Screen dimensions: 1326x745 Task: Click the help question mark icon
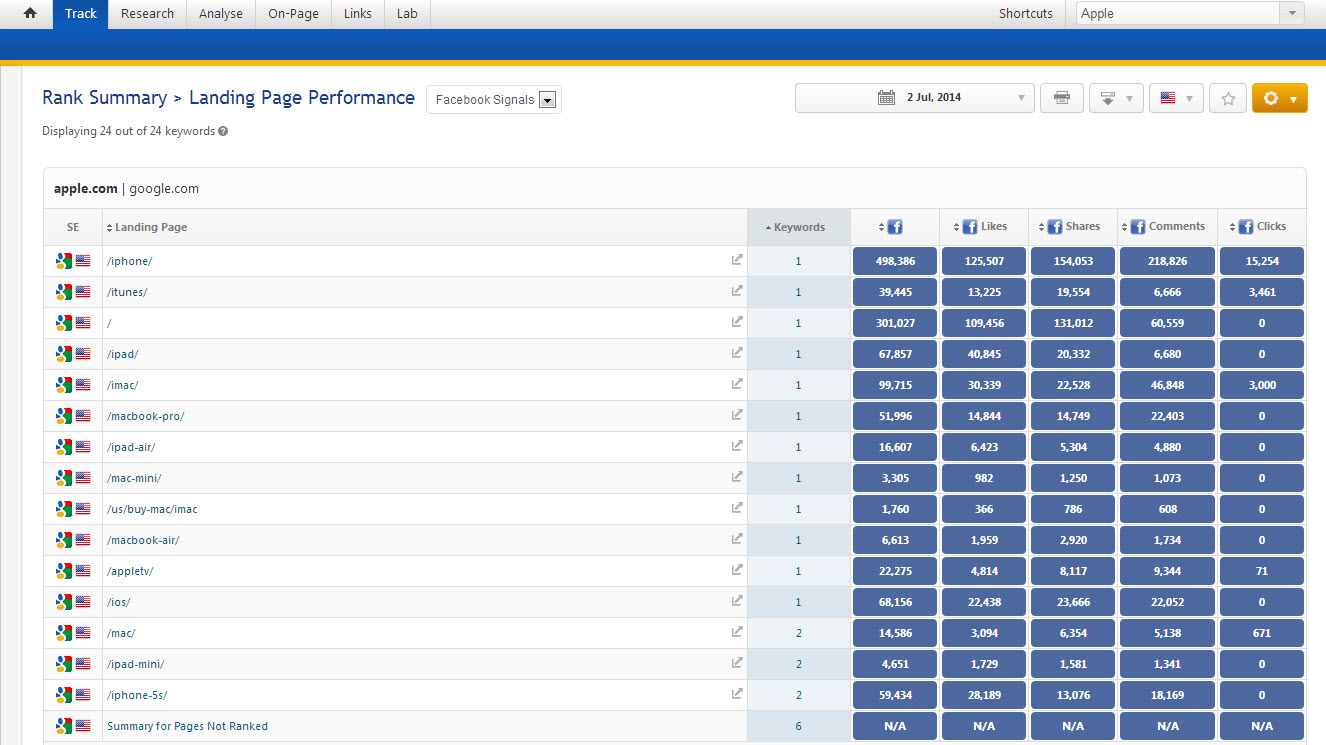pos(223,131)
